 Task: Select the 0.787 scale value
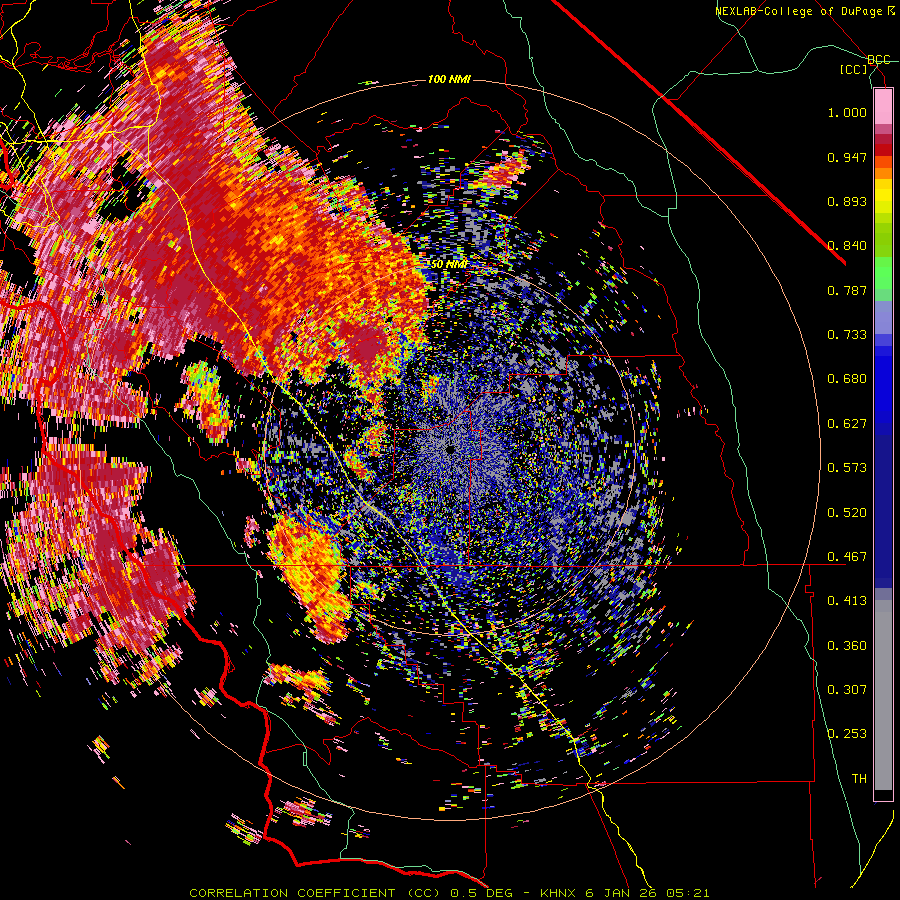pos(847,290)
